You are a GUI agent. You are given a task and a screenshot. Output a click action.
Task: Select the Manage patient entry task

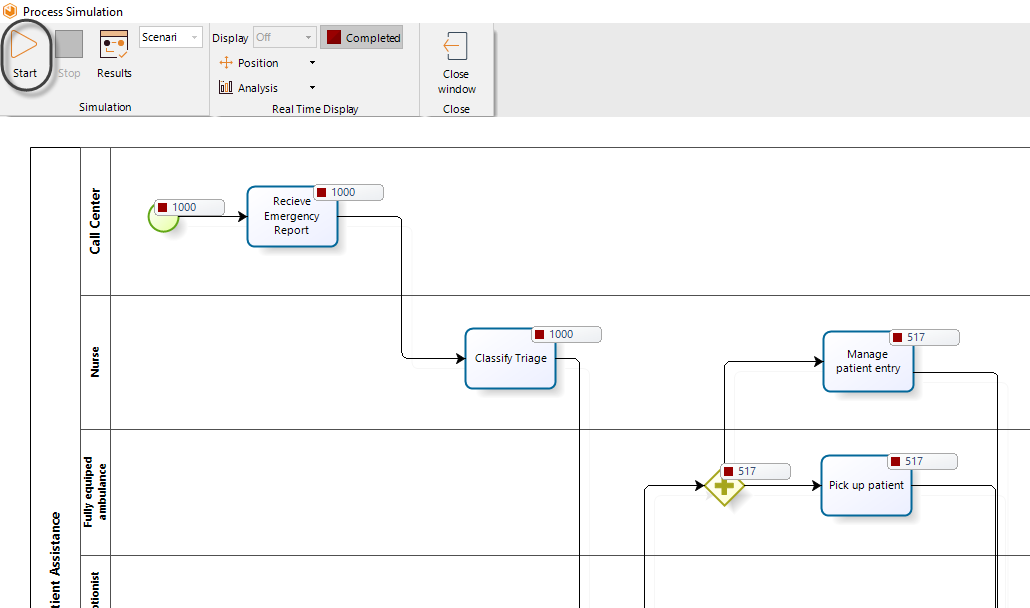(x=868, y=362)
